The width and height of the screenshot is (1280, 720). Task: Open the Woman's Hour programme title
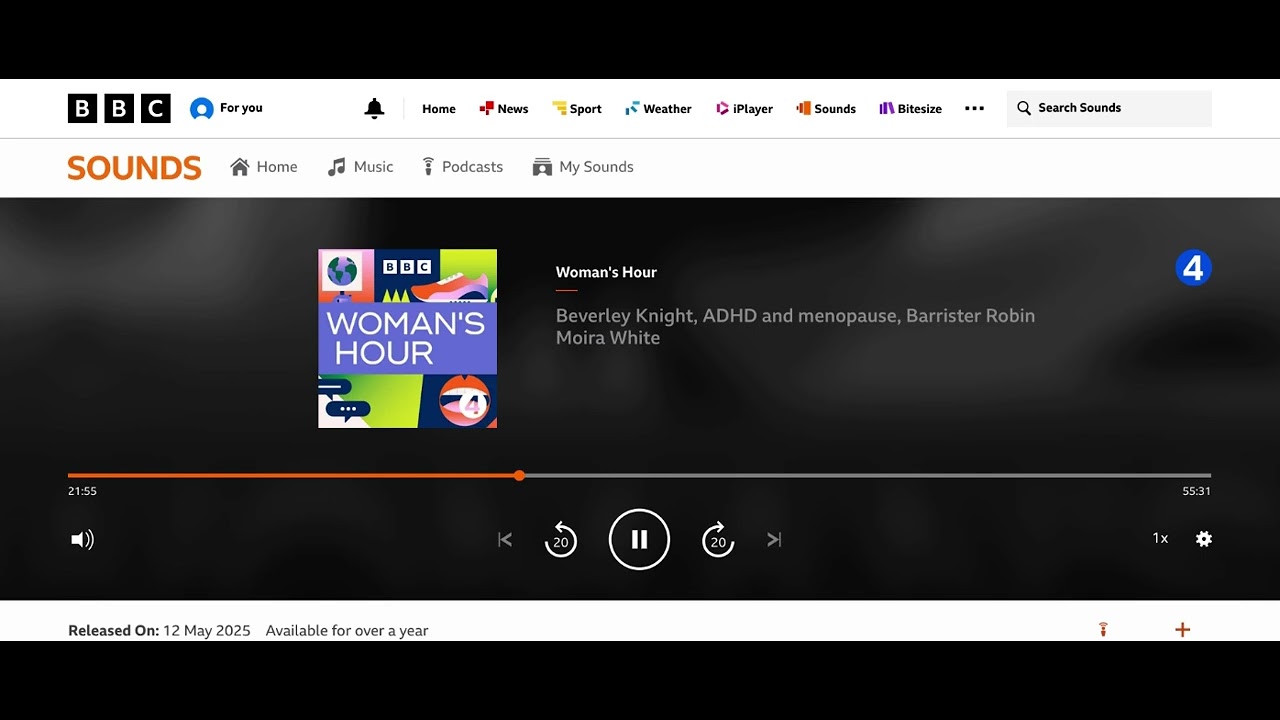tap(606, 272)
